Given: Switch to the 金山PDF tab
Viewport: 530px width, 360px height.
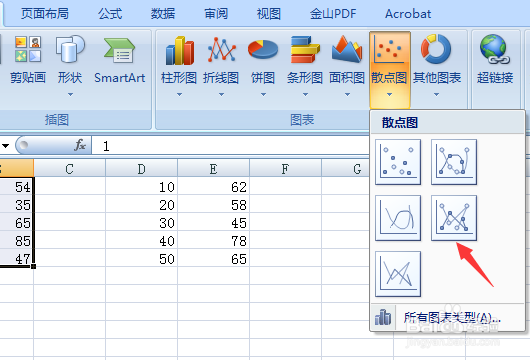Looking at the screenshot, I should click(x=333, y=14).
